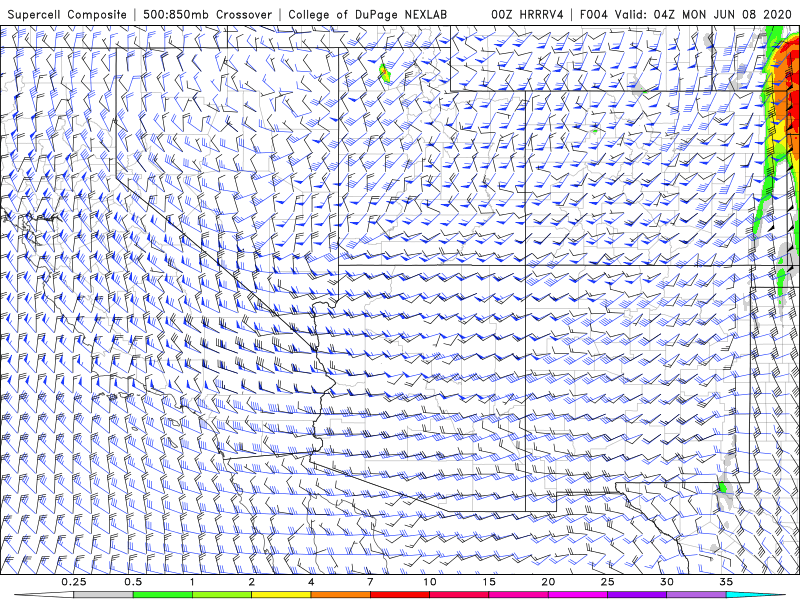Pick the orange 4–7 legend swatch
The width and height of the screenshot is (800, 600).
(341, 595)
